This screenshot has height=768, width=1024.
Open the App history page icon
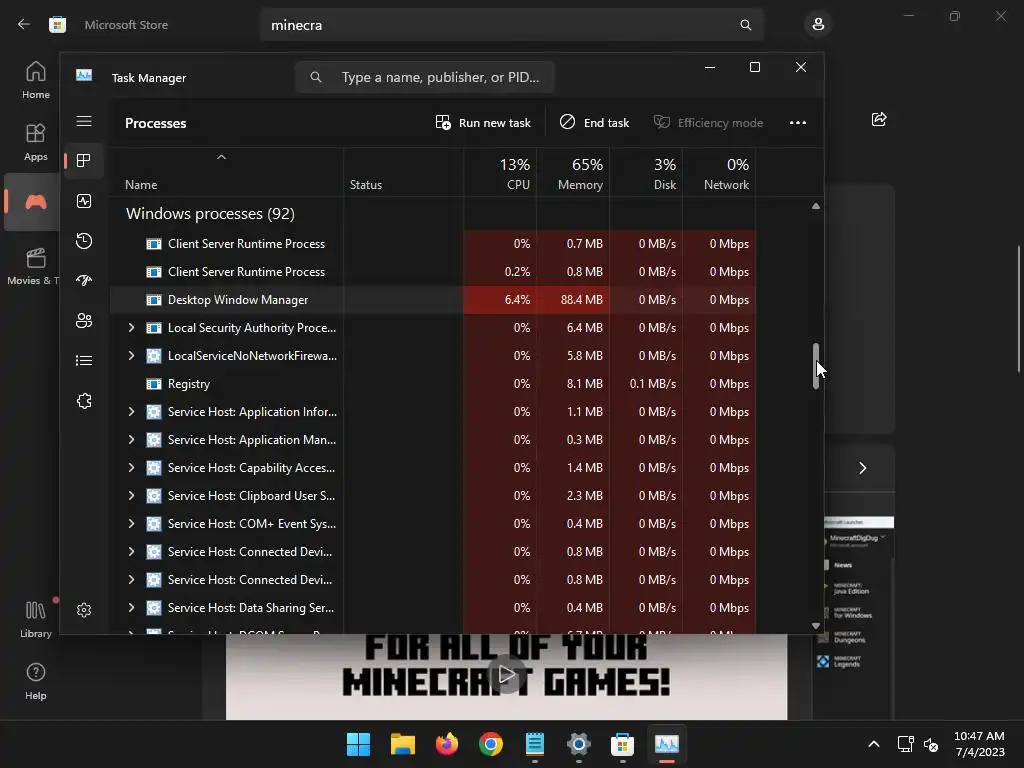coord(84,241)
